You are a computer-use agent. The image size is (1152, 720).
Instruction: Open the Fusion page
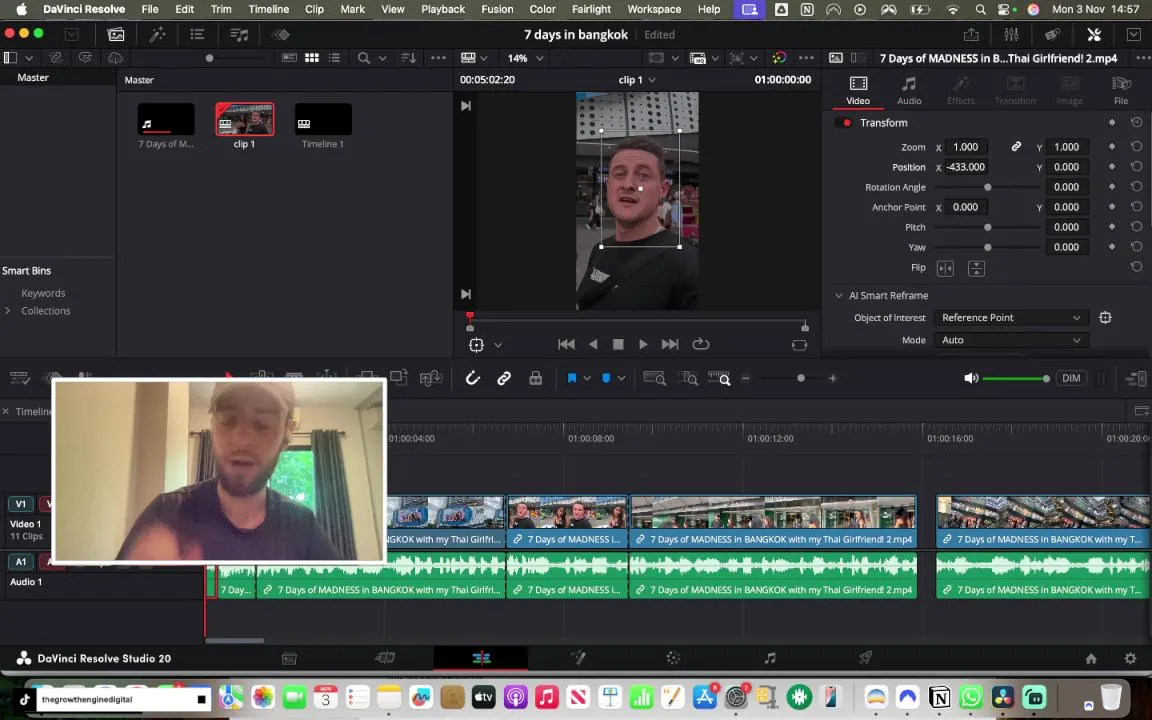click(577, 658)
